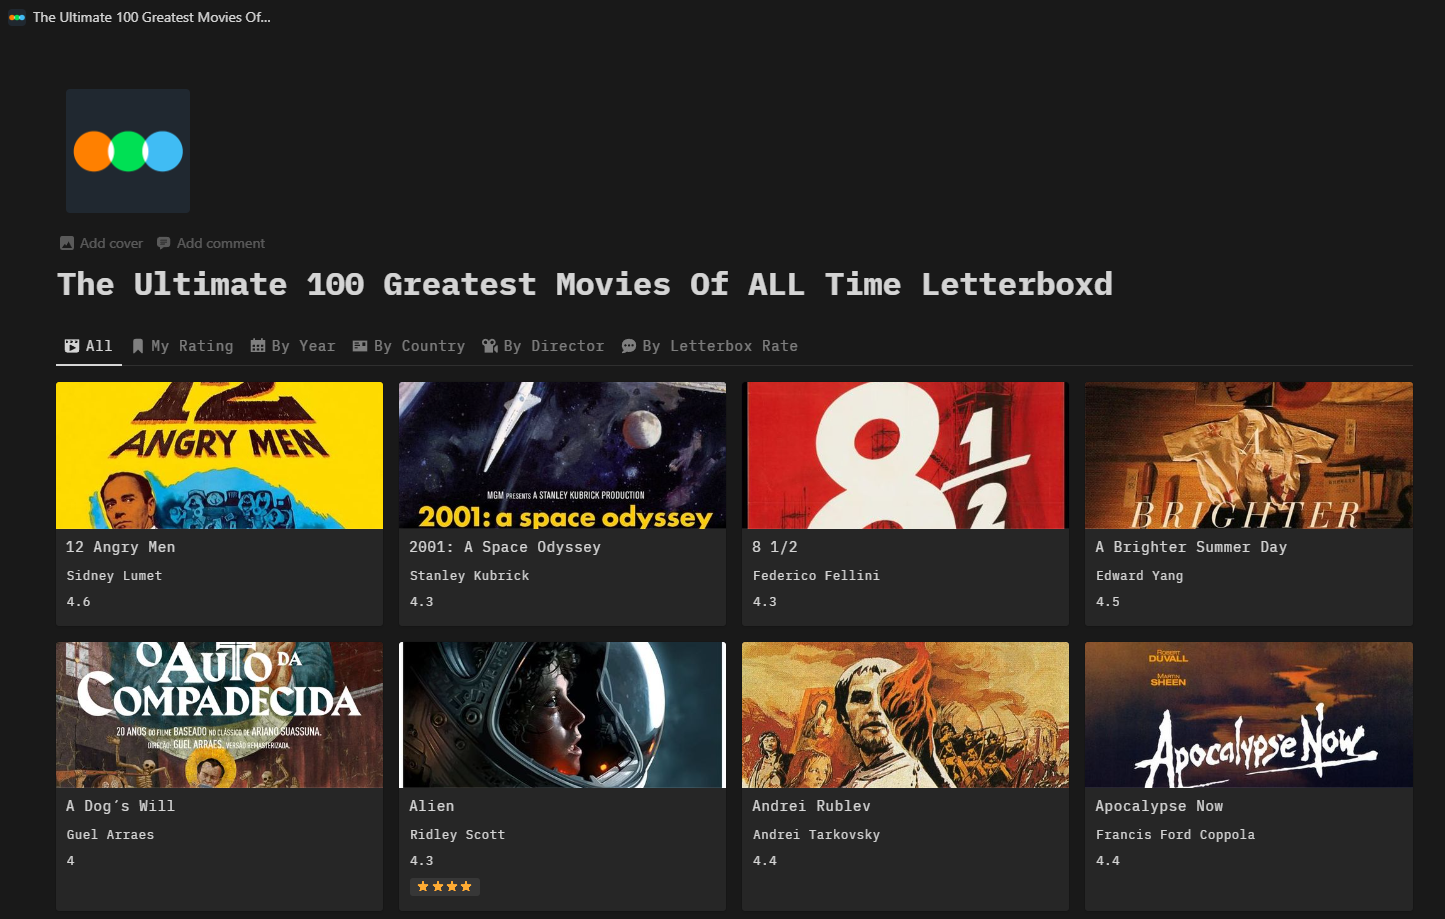Open the By Country view tab

tap(409, 346)
